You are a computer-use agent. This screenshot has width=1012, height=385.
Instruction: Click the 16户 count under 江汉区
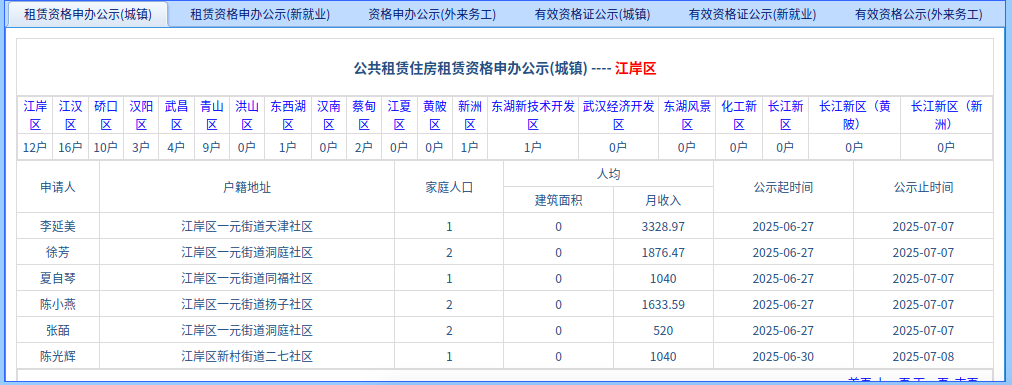point(70,148)
